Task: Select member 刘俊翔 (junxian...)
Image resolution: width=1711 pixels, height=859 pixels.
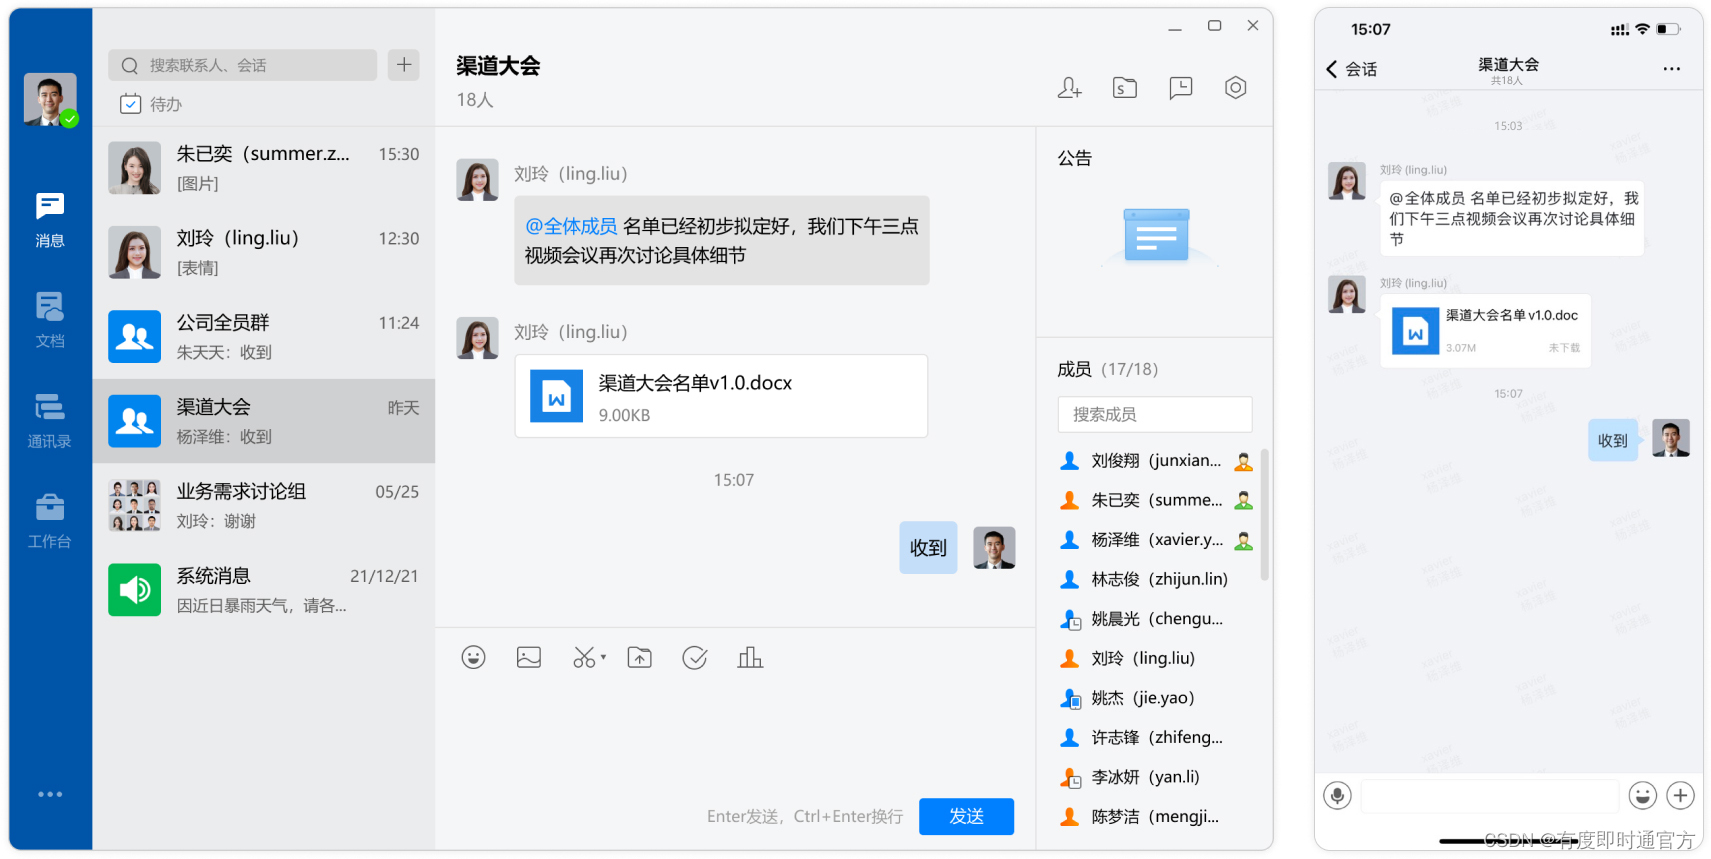Action: point(1155,461)
